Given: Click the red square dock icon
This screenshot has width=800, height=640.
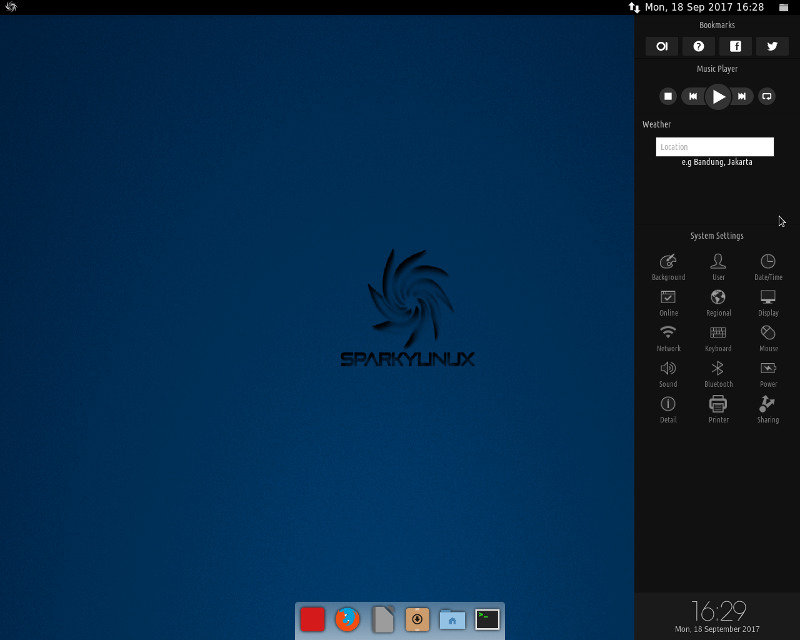Looking at the screenshot, I should [312, 619].
